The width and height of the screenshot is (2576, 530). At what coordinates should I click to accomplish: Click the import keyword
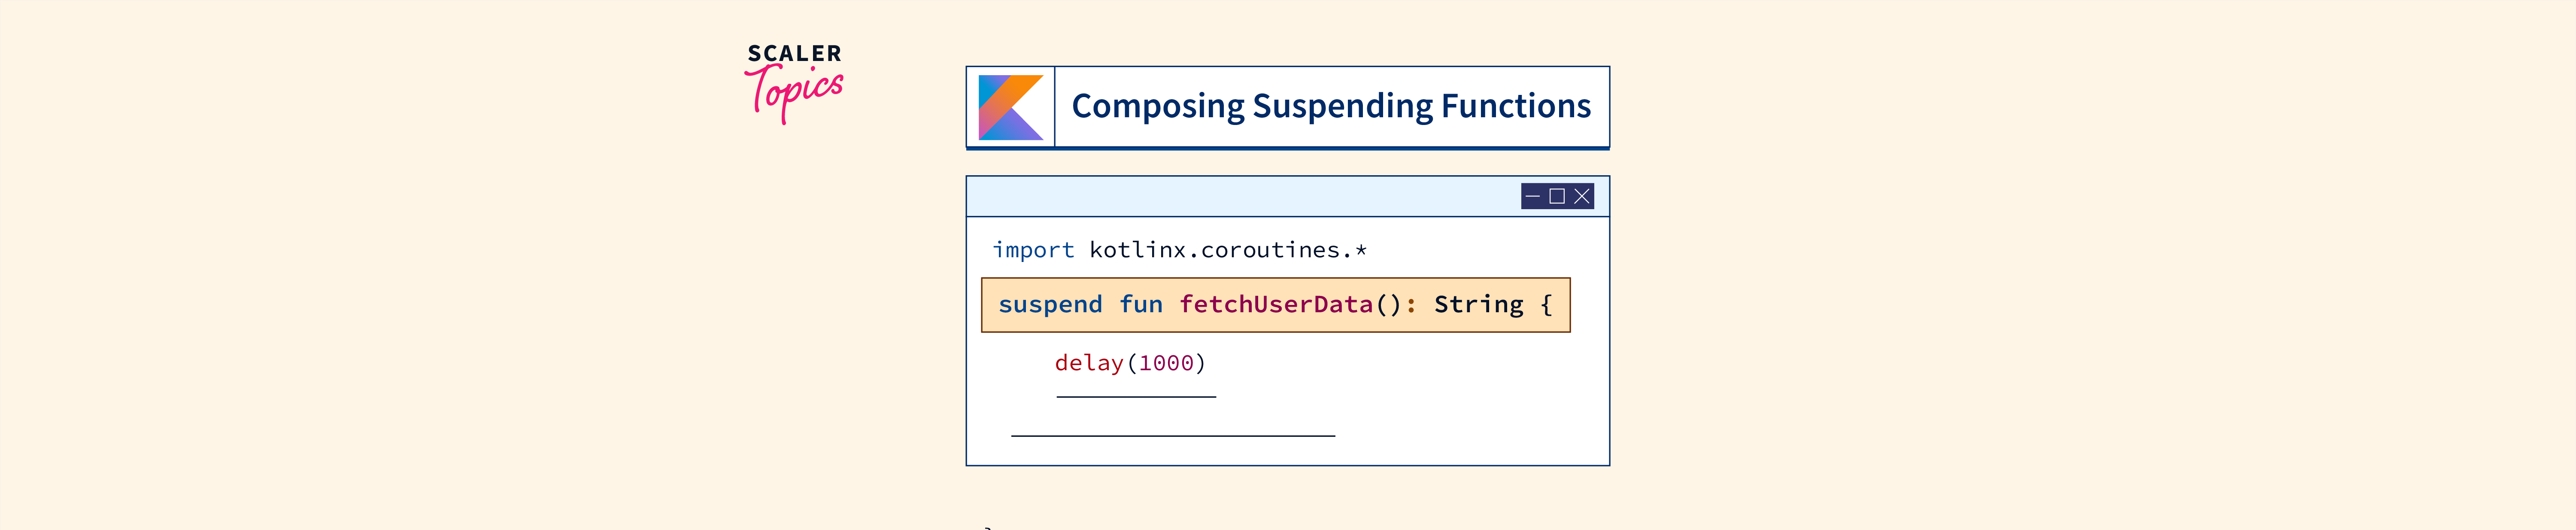(1033, 250)
